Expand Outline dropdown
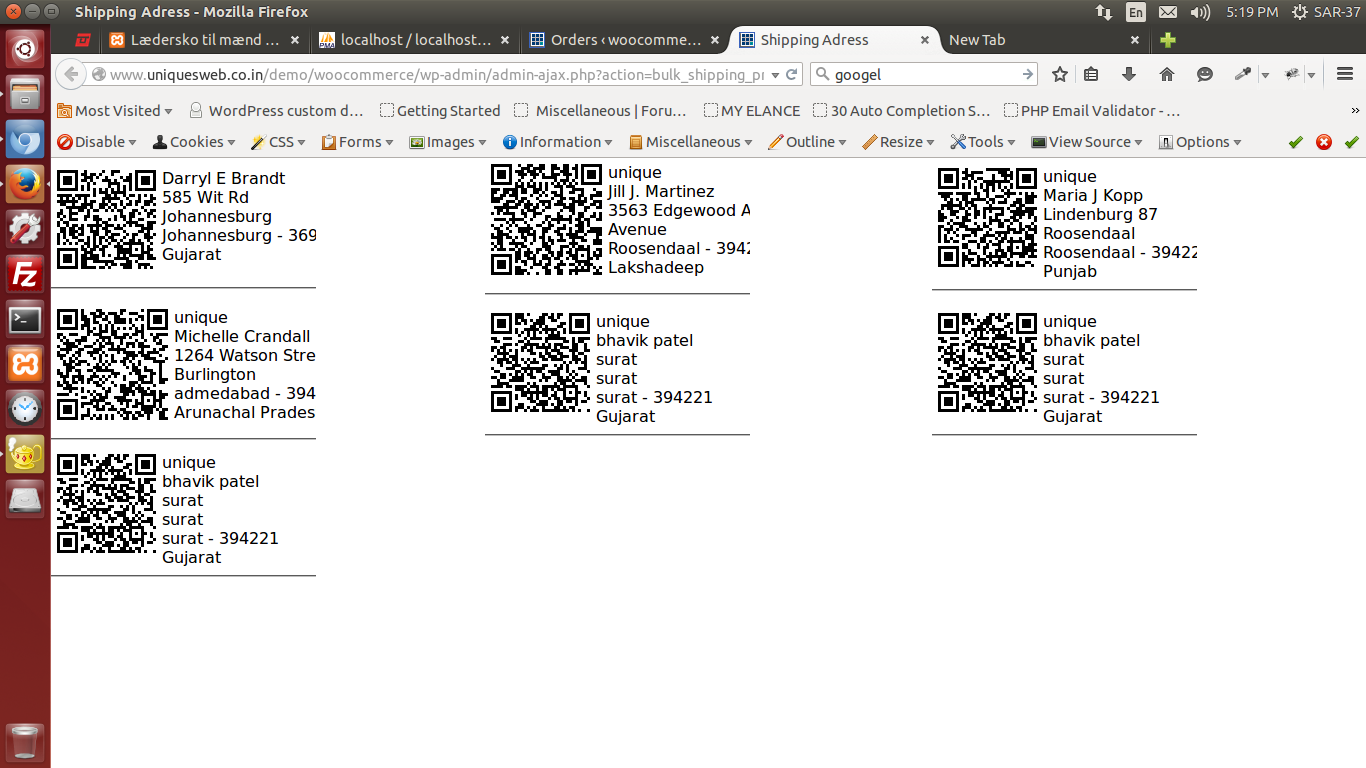Viewport: 1366px width, 768px height. pos(807,142)
